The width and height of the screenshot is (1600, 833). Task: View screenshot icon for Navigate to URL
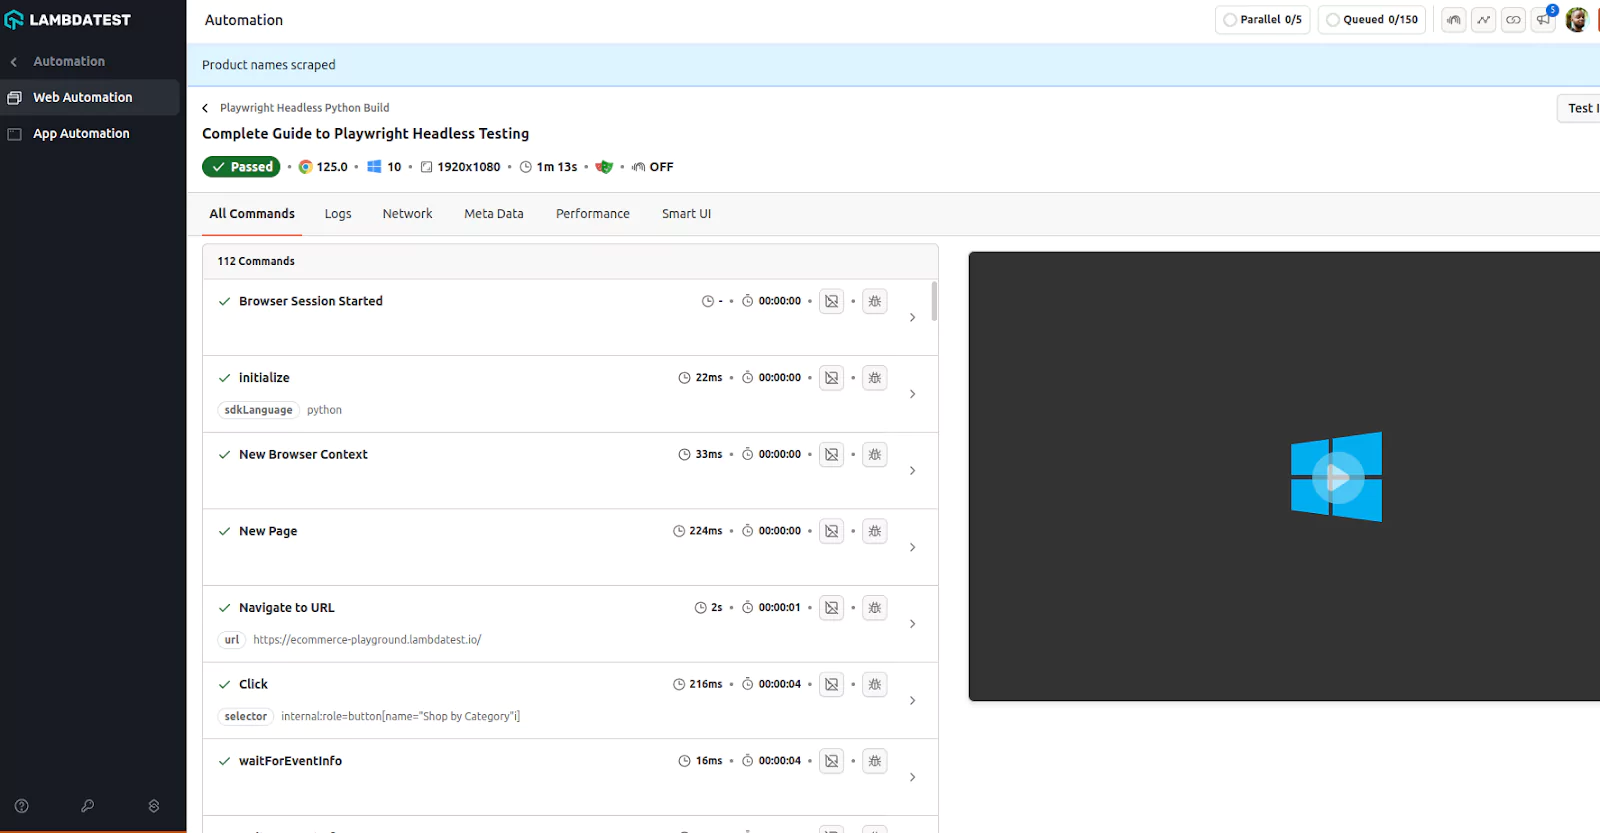(832, 608)
